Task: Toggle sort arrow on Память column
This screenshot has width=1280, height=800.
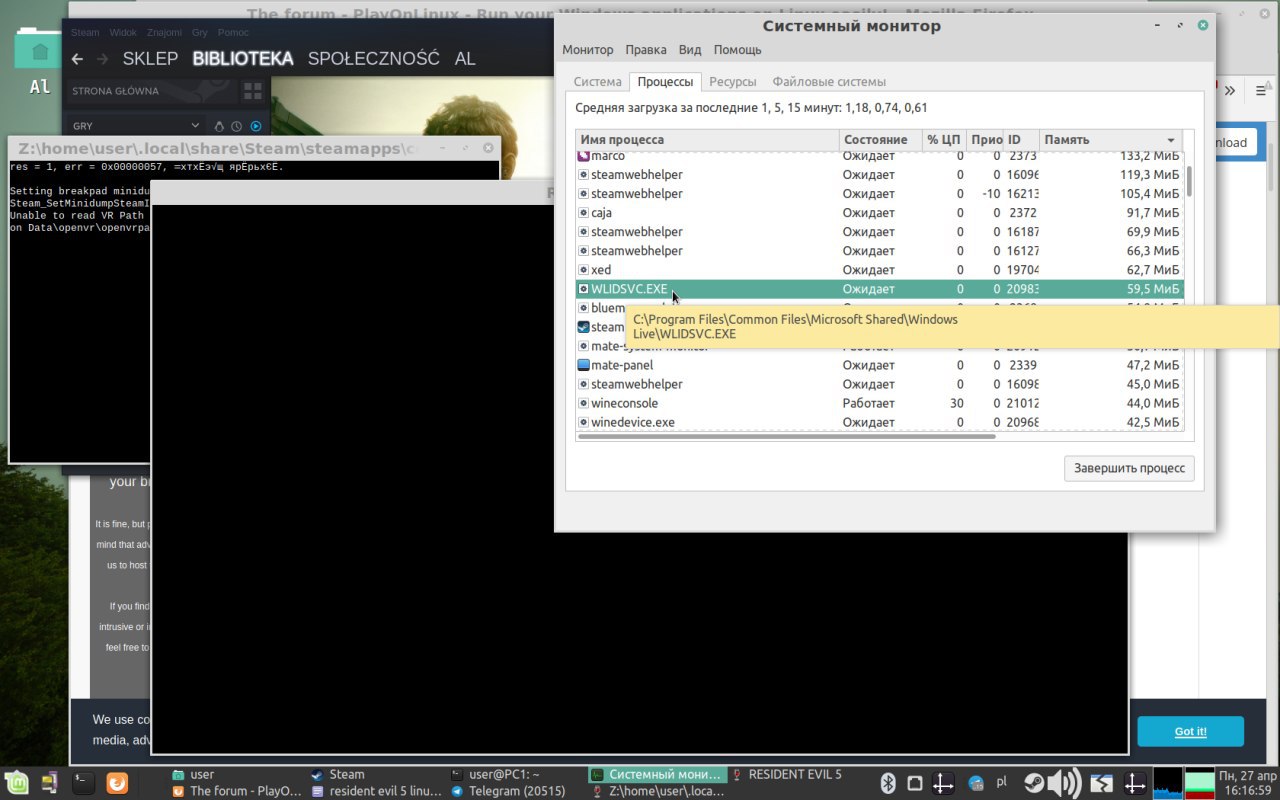Action: coord(1171,140)
